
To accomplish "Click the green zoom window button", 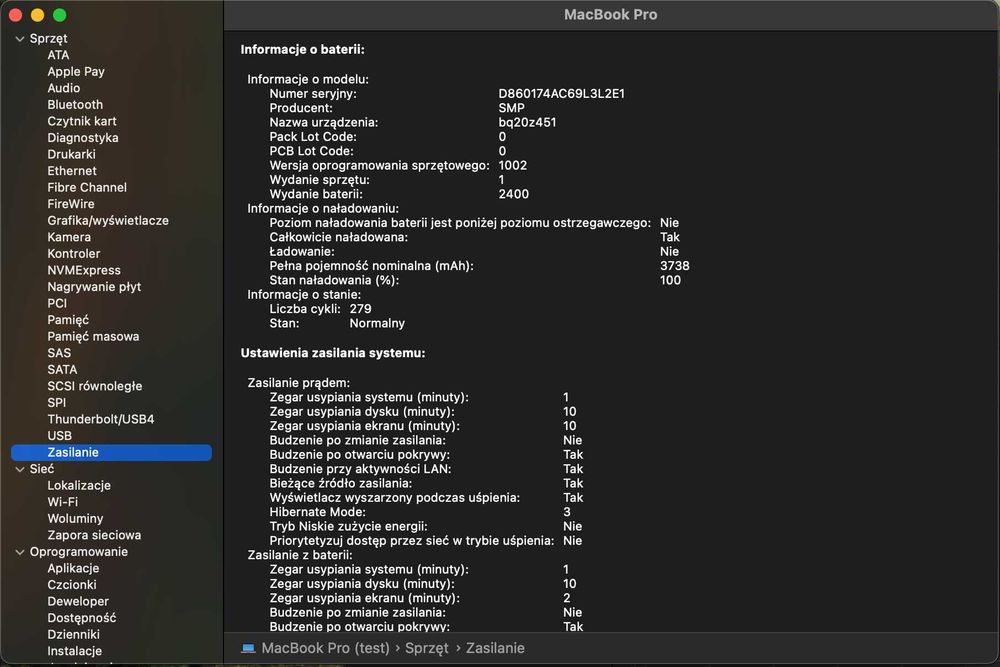I will [x=59, y=15].
